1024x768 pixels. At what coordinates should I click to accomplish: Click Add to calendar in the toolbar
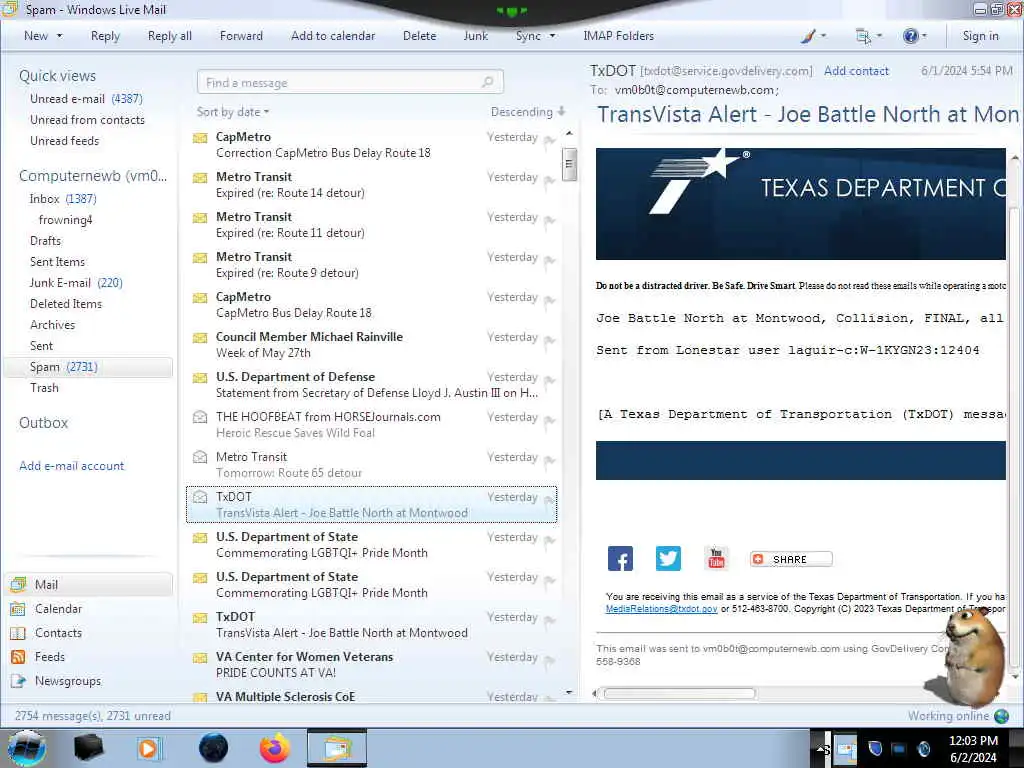click(333, 36)
